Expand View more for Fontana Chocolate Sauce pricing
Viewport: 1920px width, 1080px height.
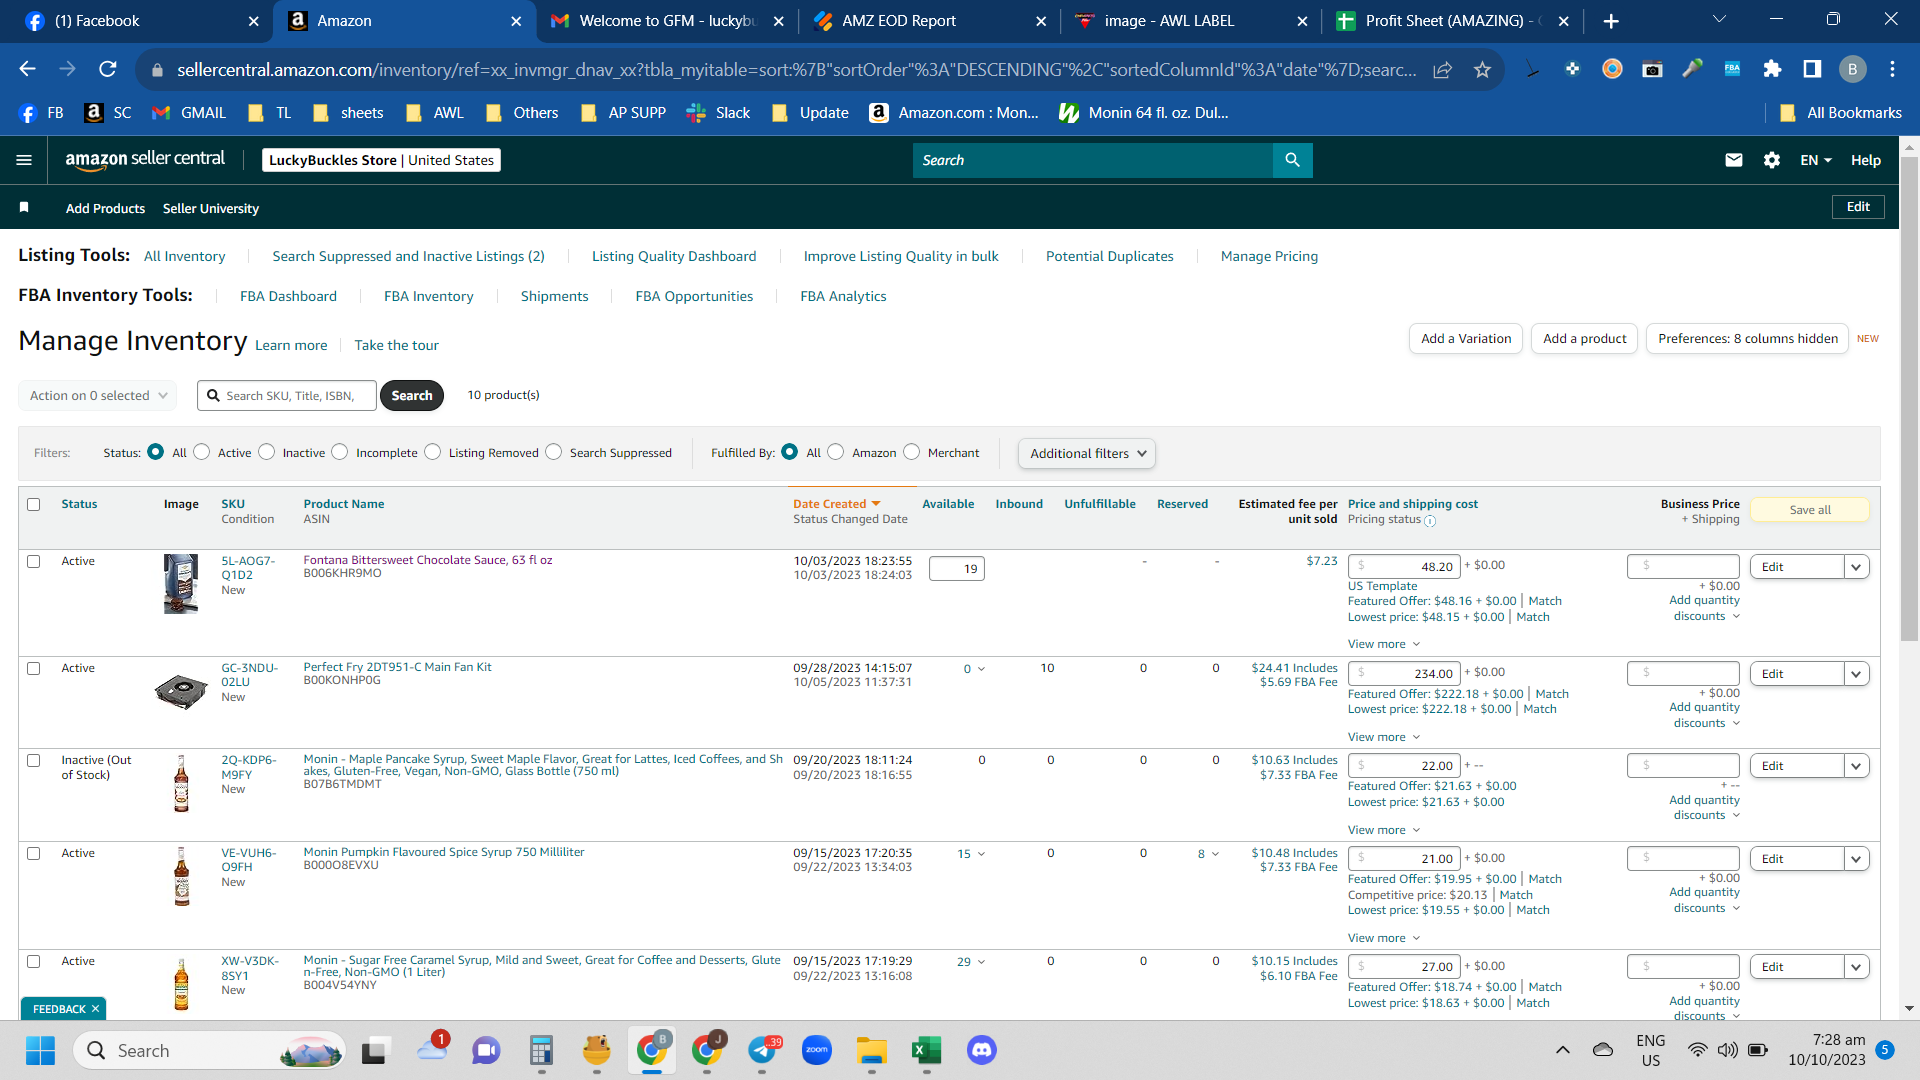[x=1384, y=644]
